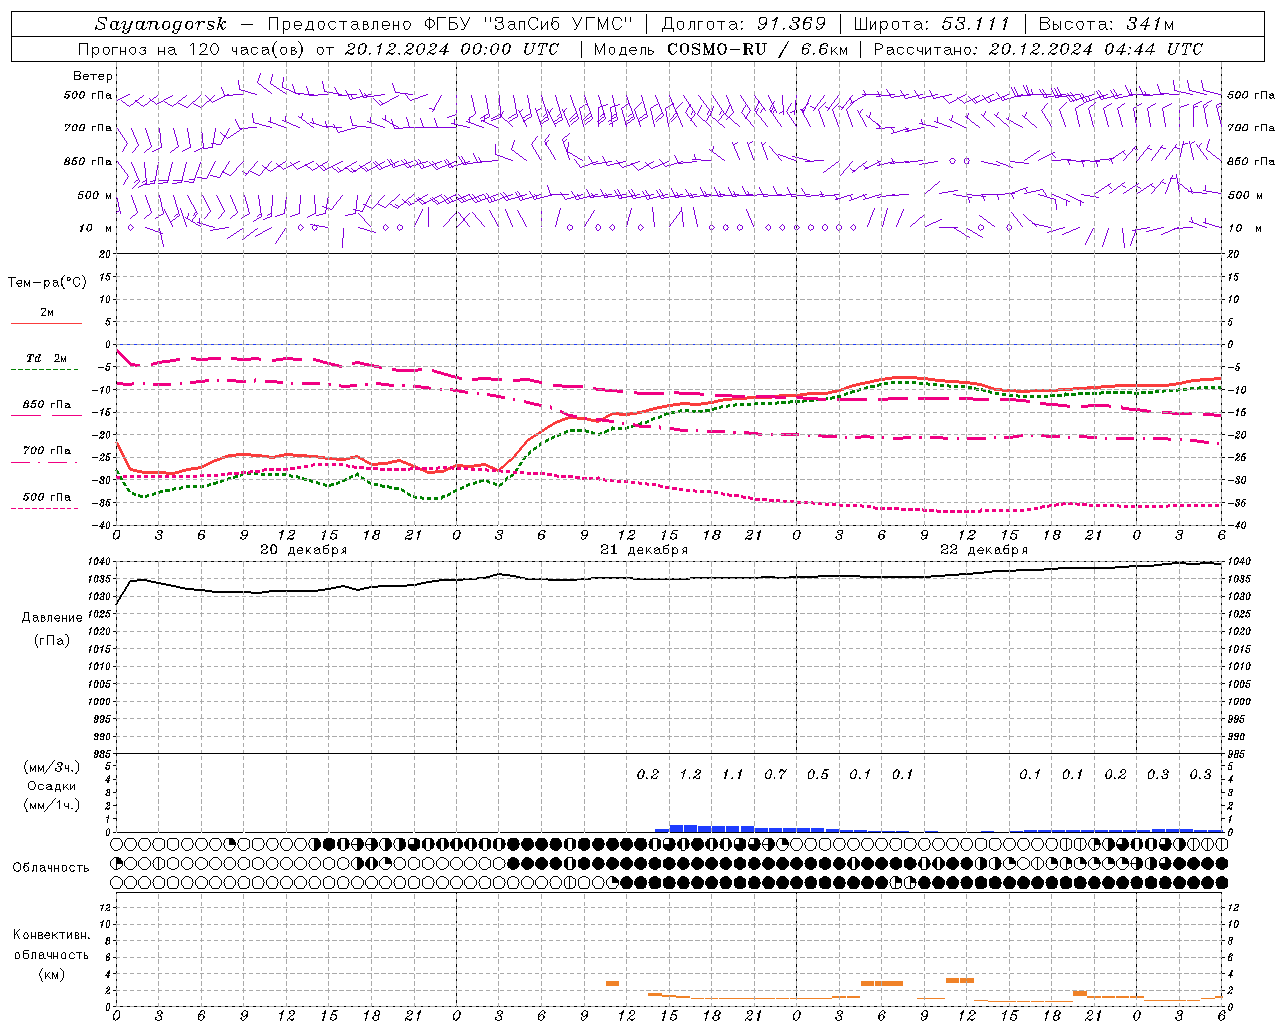1280x1024 pixels.
Task: Click the (гПа) unit under Давление
Action: (52, 640)
